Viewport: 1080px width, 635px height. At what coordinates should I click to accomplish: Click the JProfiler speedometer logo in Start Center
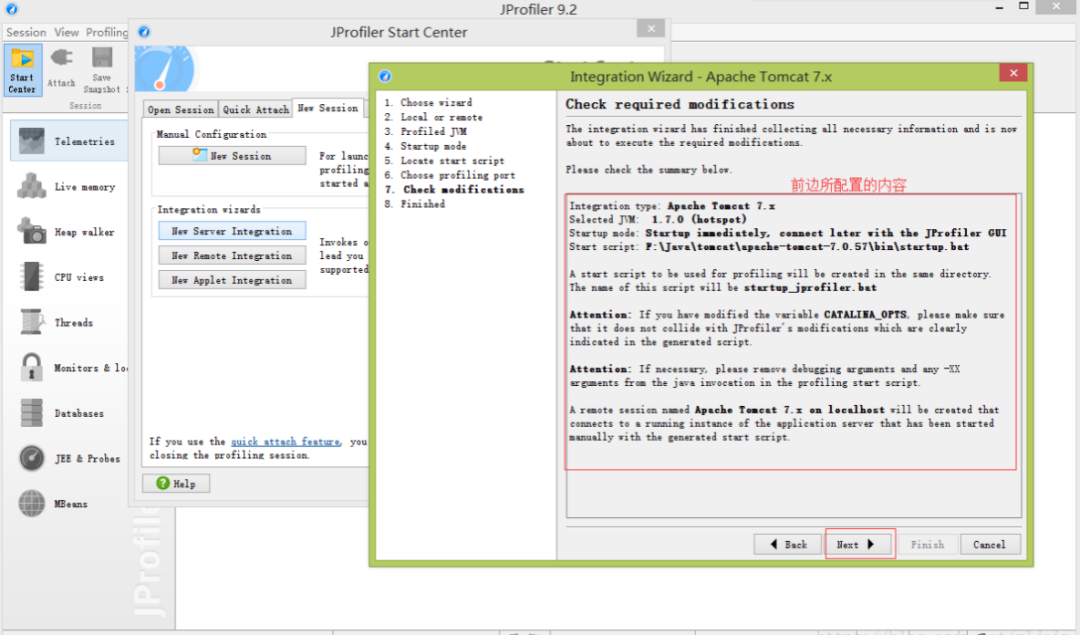[x=165, y=69]
